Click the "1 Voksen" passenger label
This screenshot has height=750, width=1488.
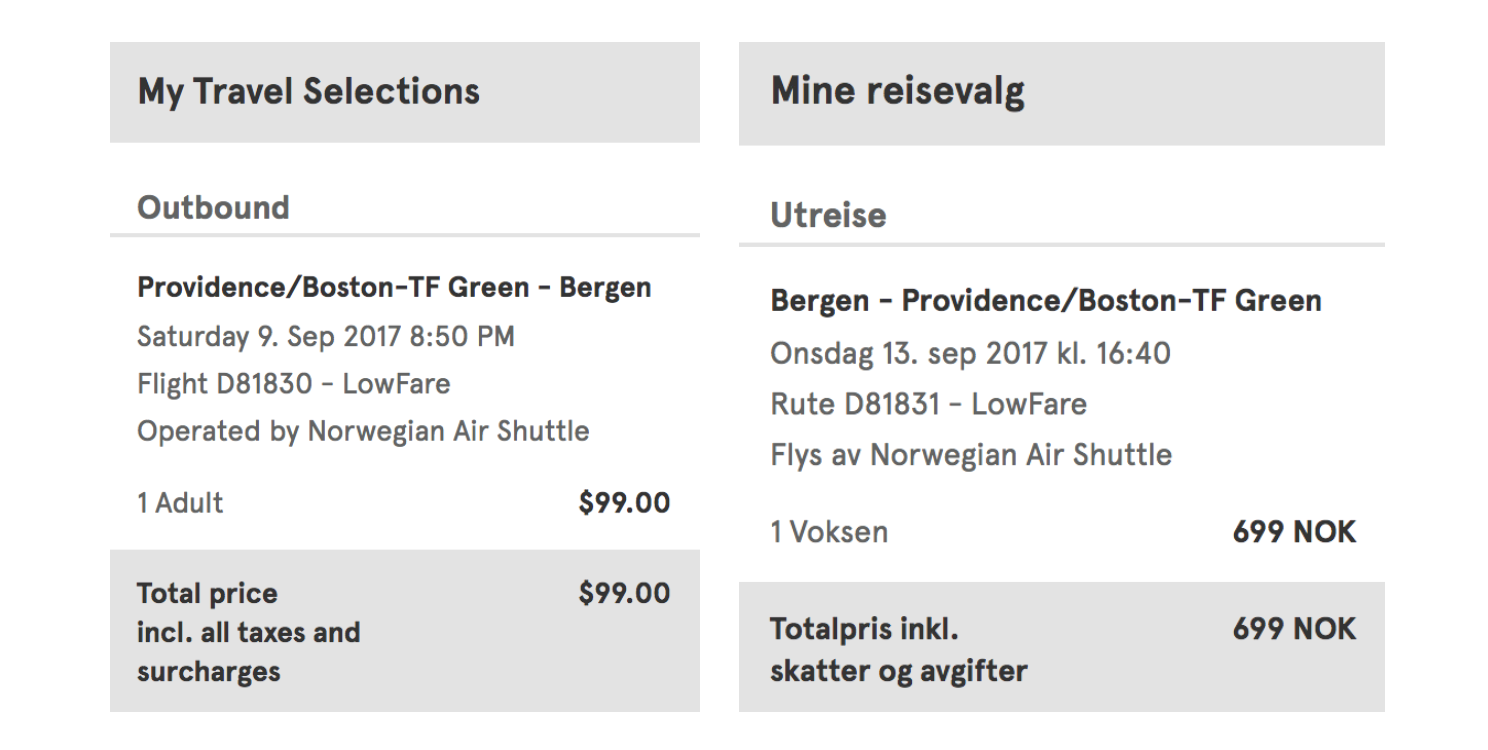coord(829,532)
